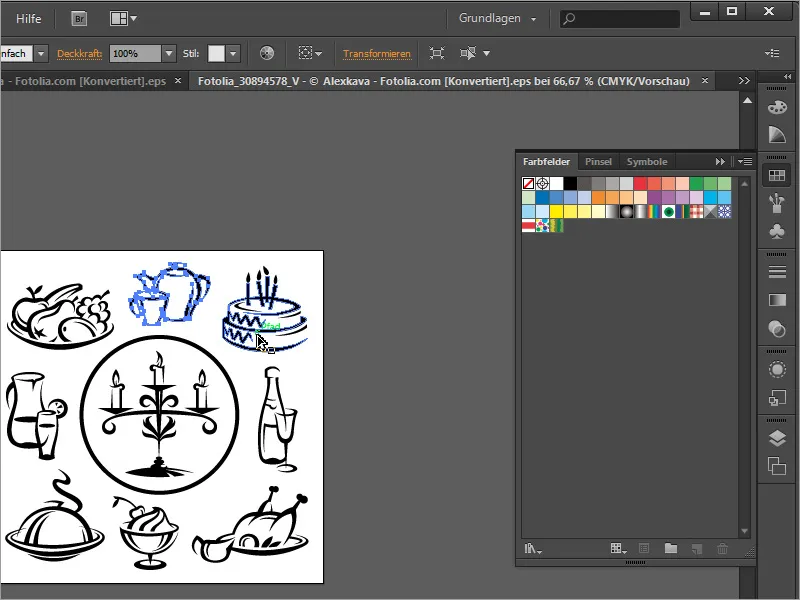Click the Stil graphic style swatch
The height and width of the screenshot is (600, 800).
click(216, 54)
